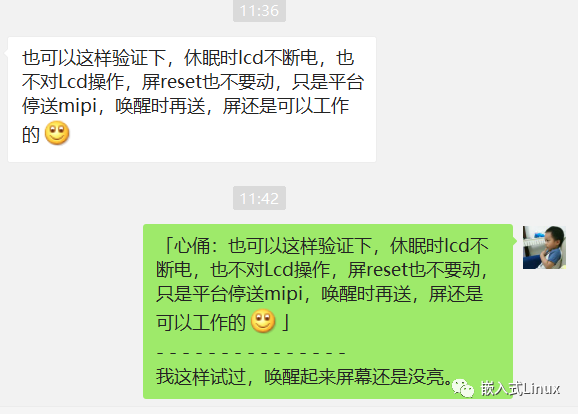Click the dashed separator line in green bubble
The height and width of the screenshot is (414, 578).
251,353
